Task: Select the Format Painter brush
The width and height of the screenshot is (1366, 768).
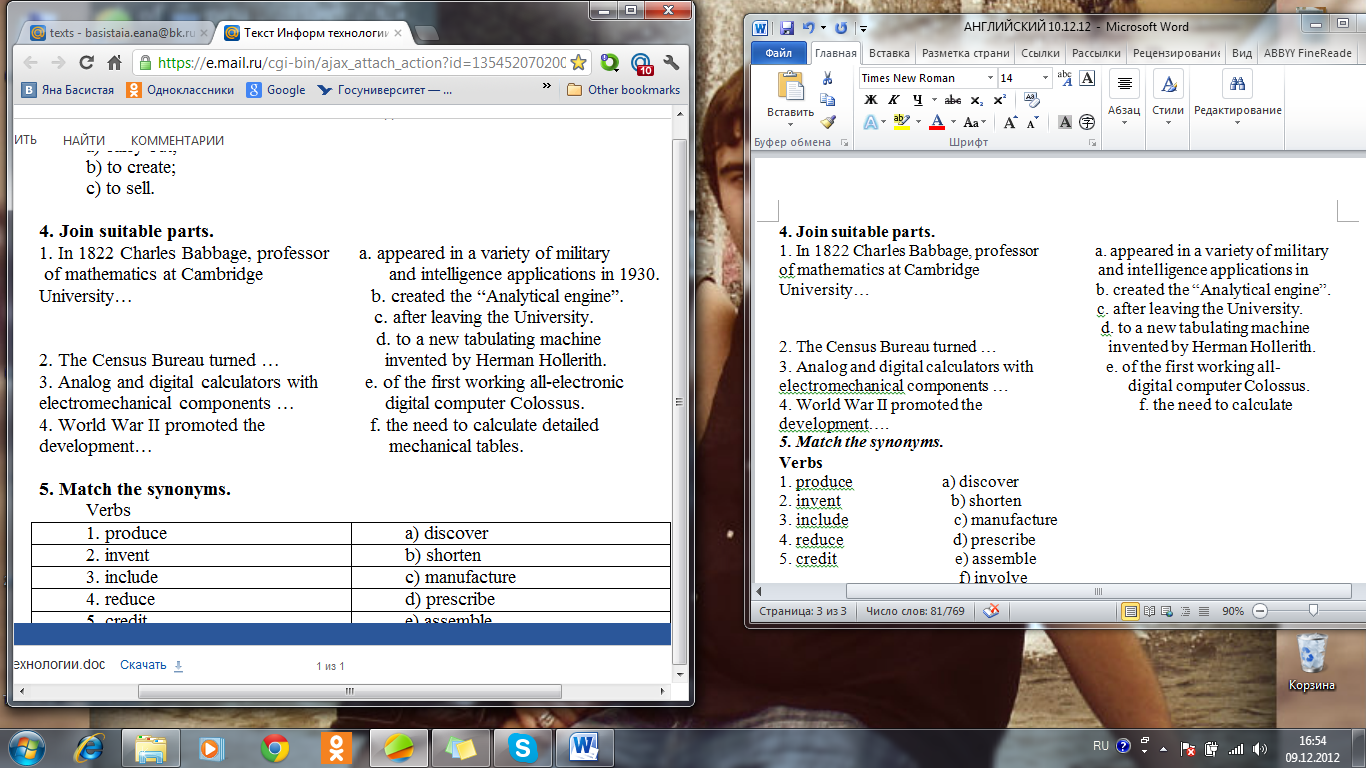Action: tap(827, 121)
